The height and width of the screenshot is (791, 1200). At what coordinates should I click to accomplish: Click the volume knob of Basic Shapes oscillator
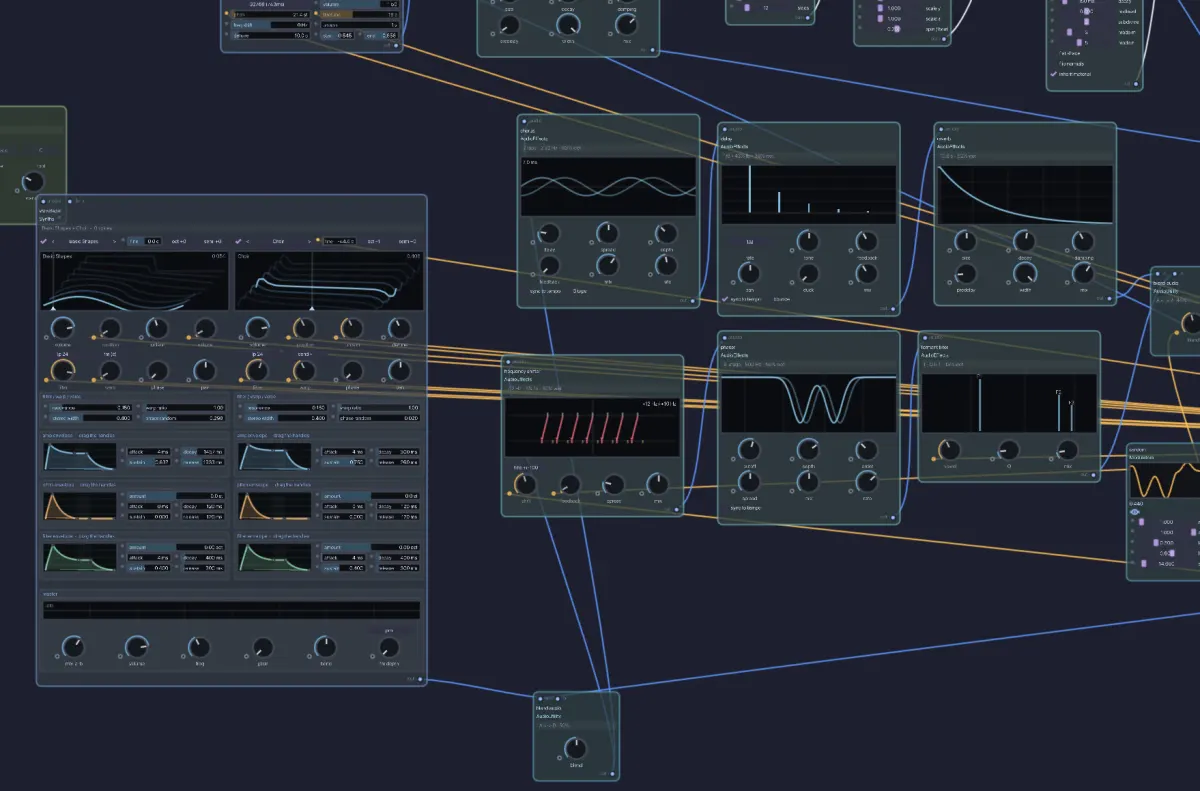coord(62,328)
